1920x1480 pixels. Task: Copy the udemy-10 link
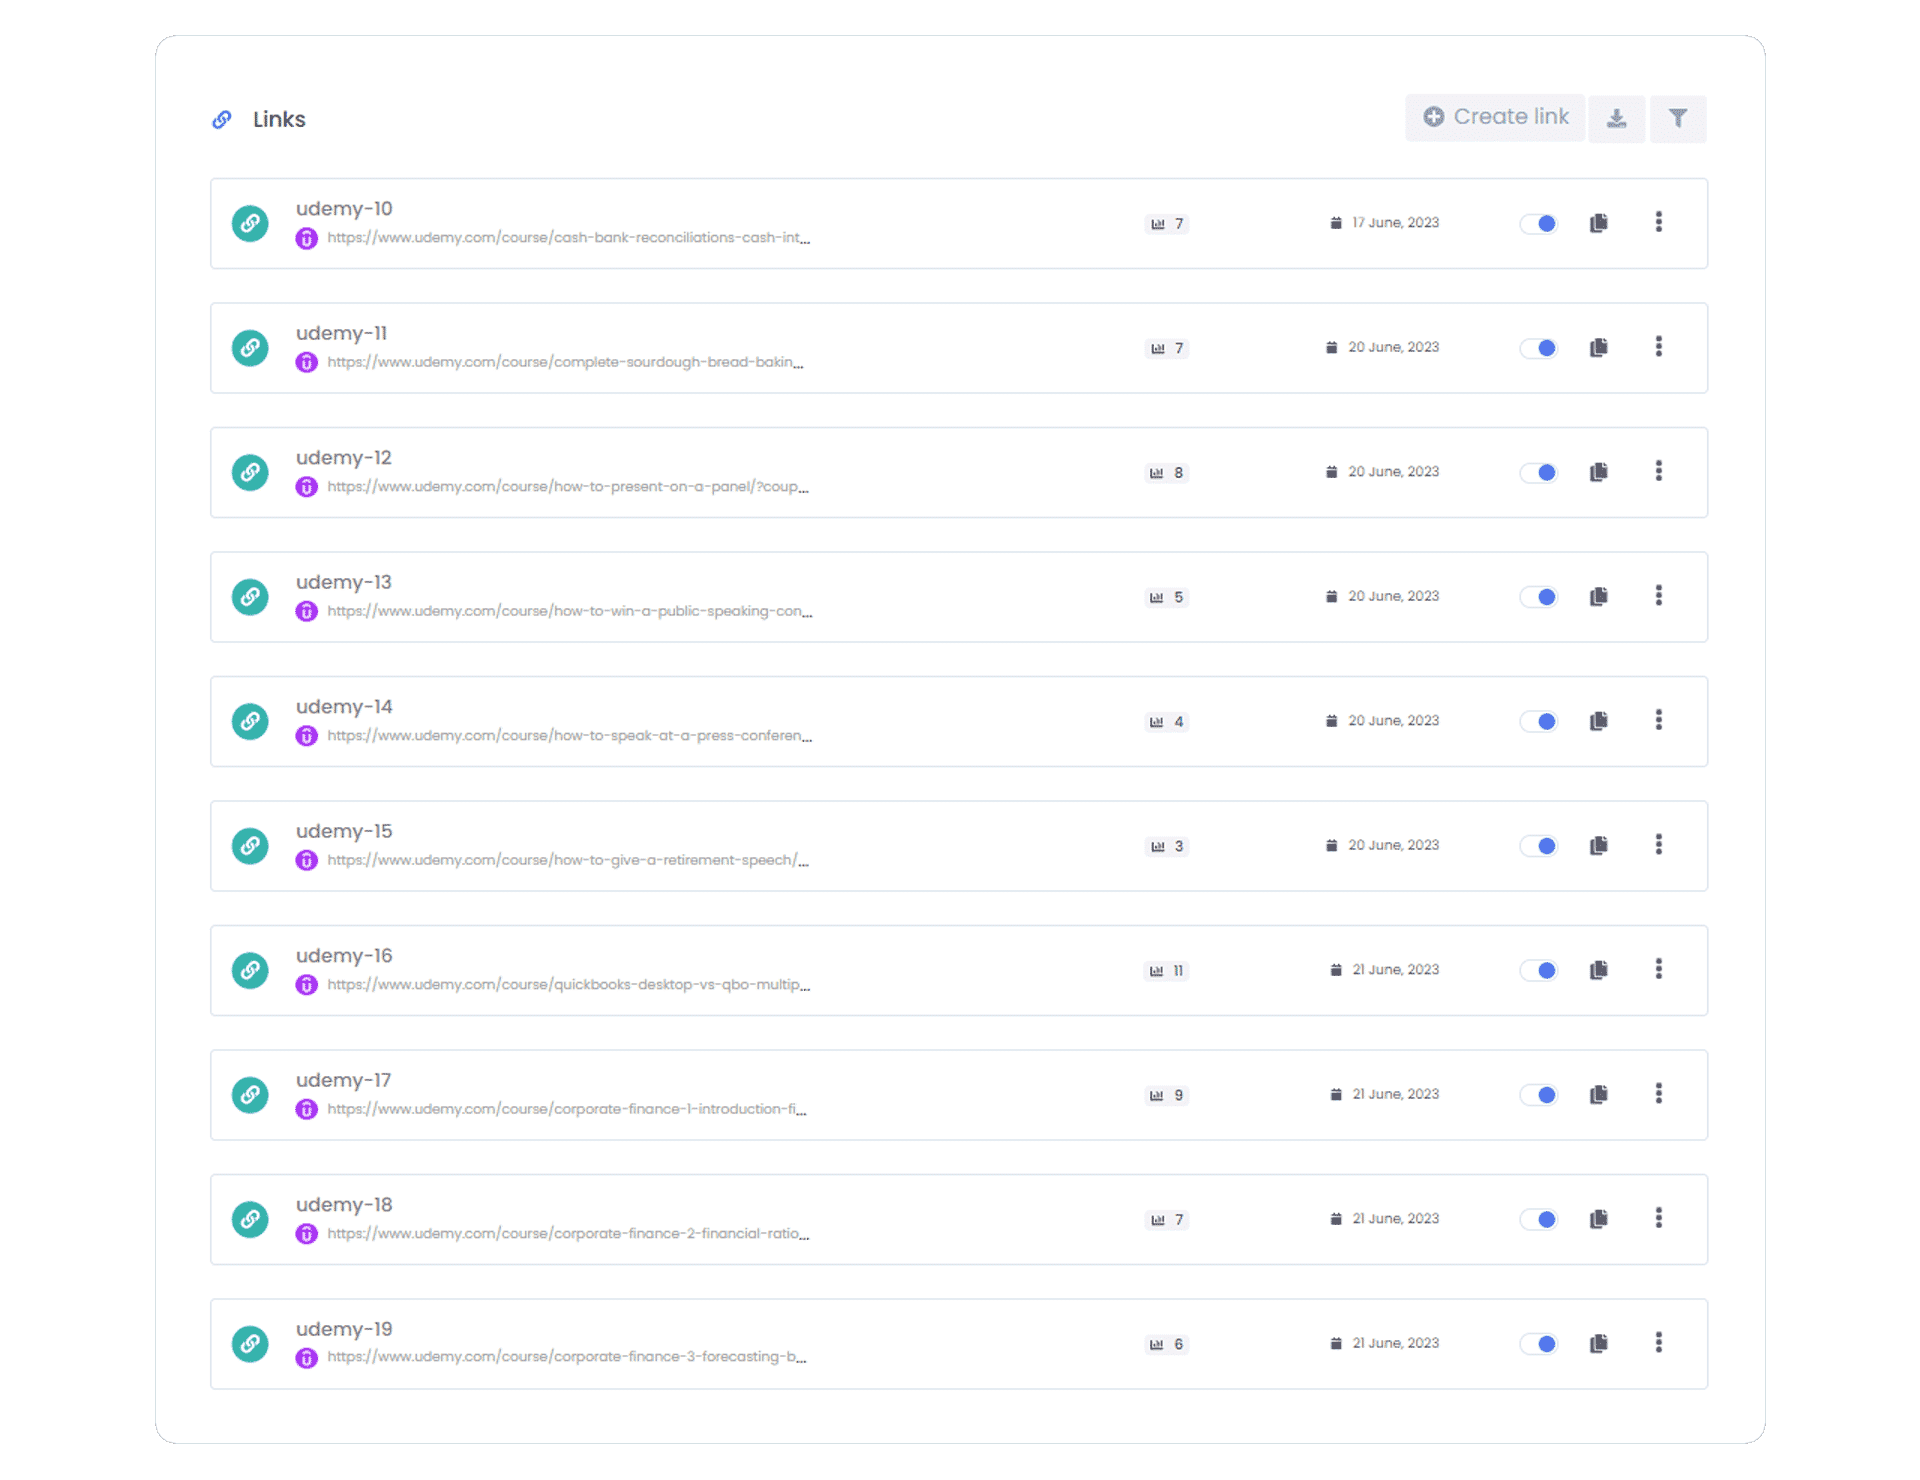coord(1599,223)
